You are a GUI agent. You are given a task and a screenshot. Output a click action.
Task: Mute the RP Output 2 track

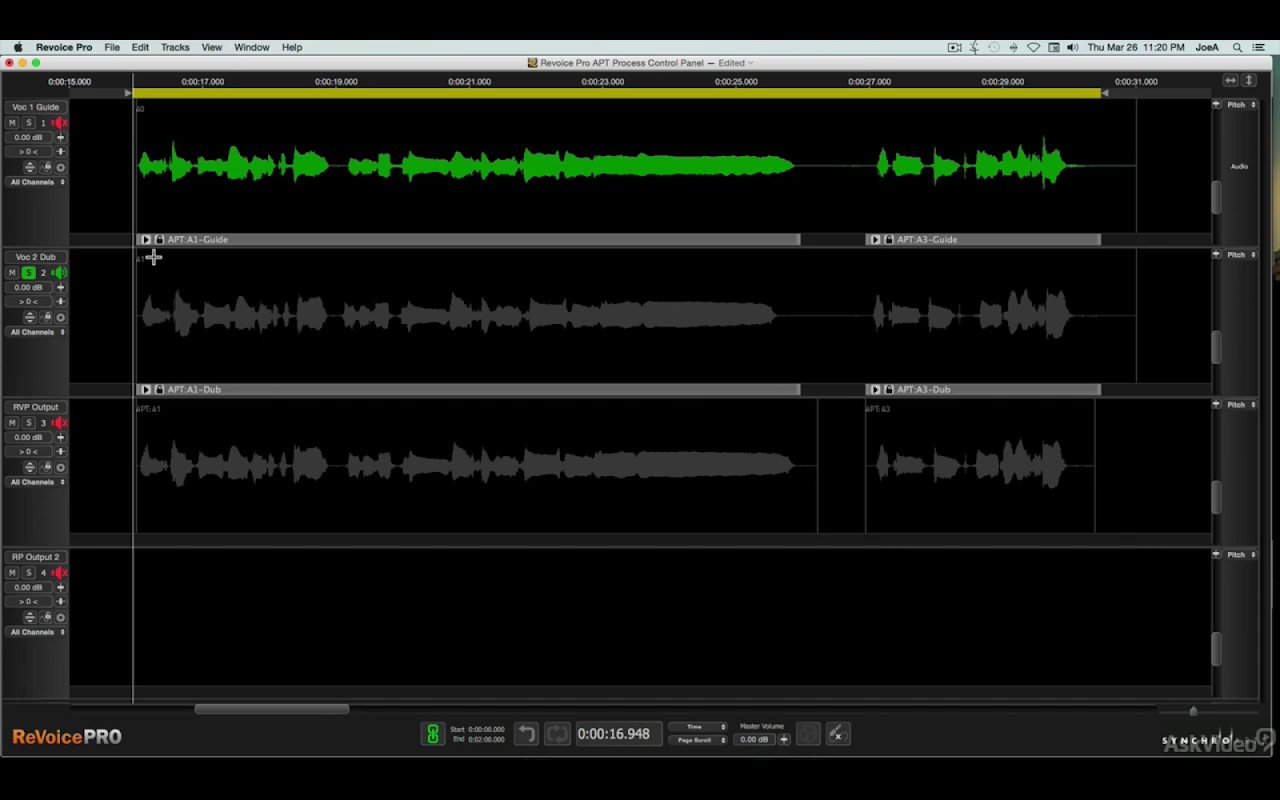tap(12, 572)
